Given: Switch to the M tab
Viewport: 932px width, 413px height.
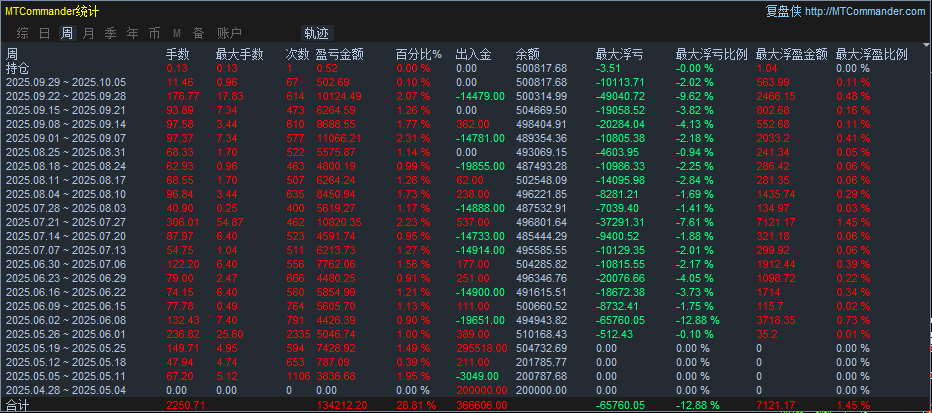Looking at the screenshot, I should (177, 33).
